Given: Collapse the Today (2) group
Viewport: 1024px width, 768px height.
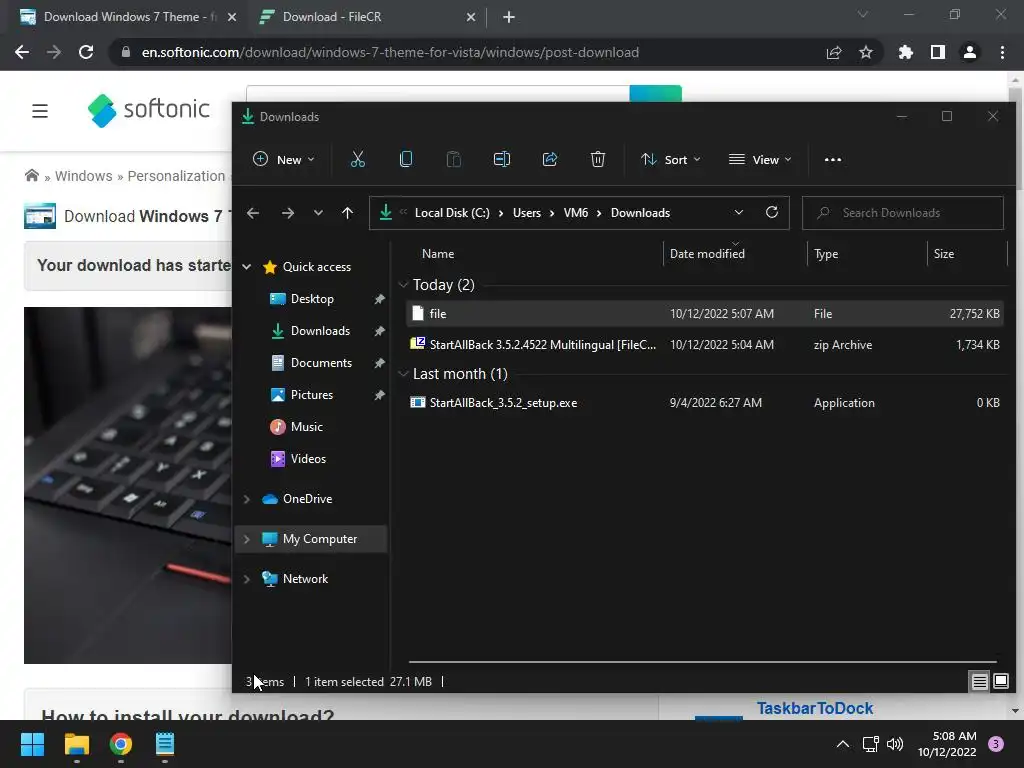Looking at the screenshot, I should 404,284.
